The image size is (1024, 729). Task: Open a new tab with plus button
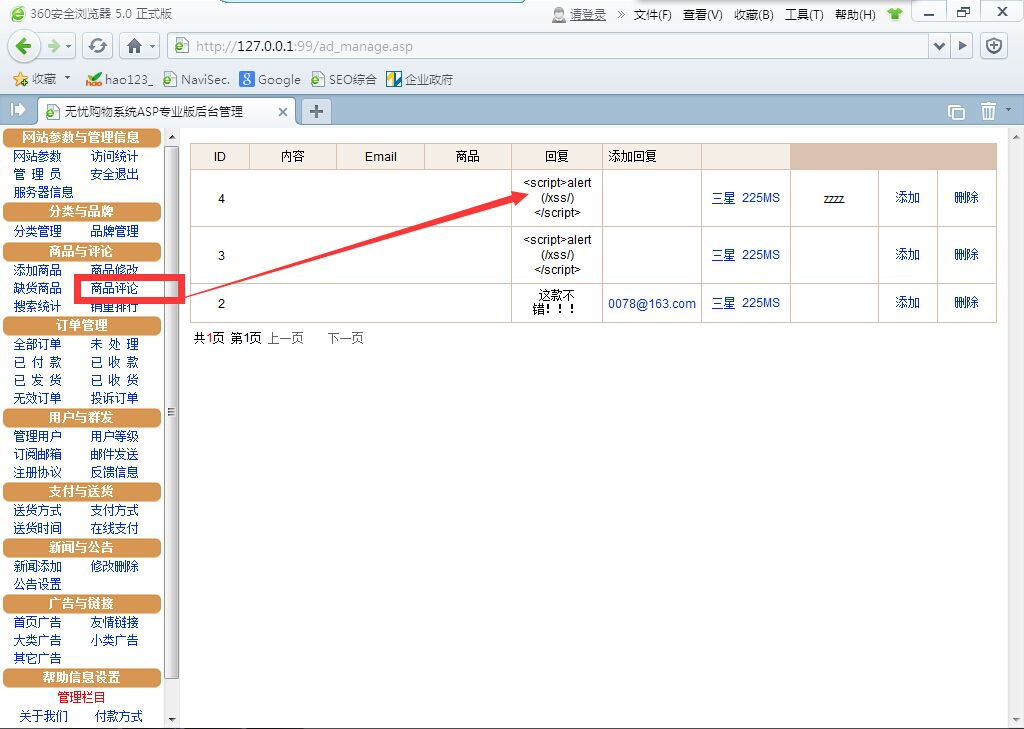(316, 112)
